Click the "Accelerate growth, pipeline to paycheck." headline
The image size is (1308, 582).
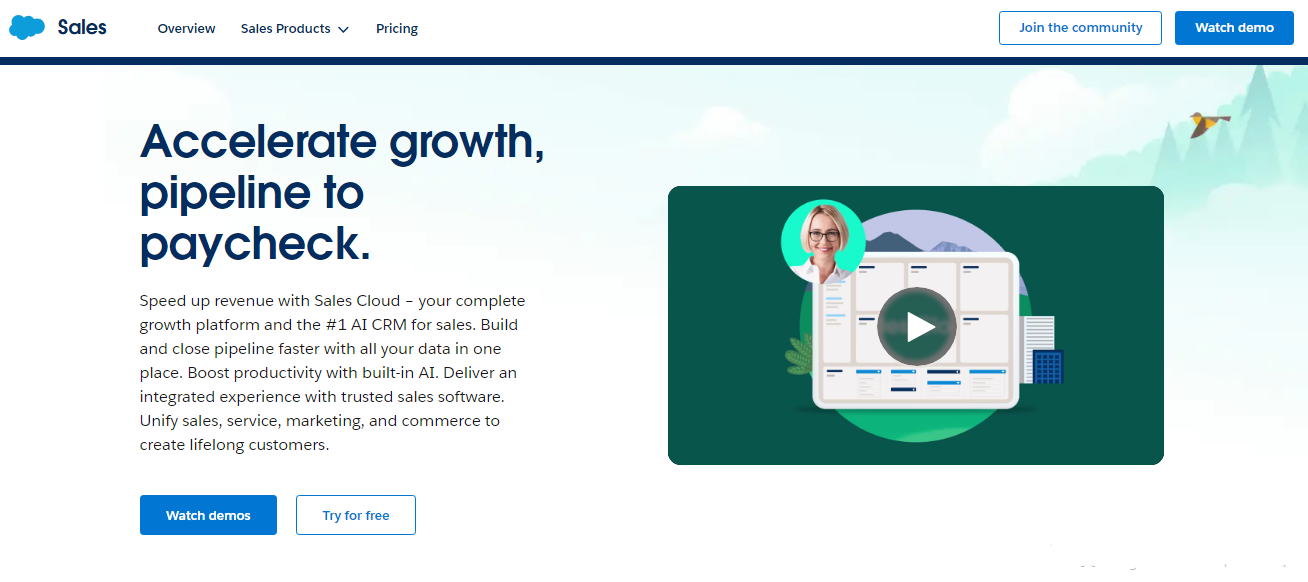[x=342, y=192]
